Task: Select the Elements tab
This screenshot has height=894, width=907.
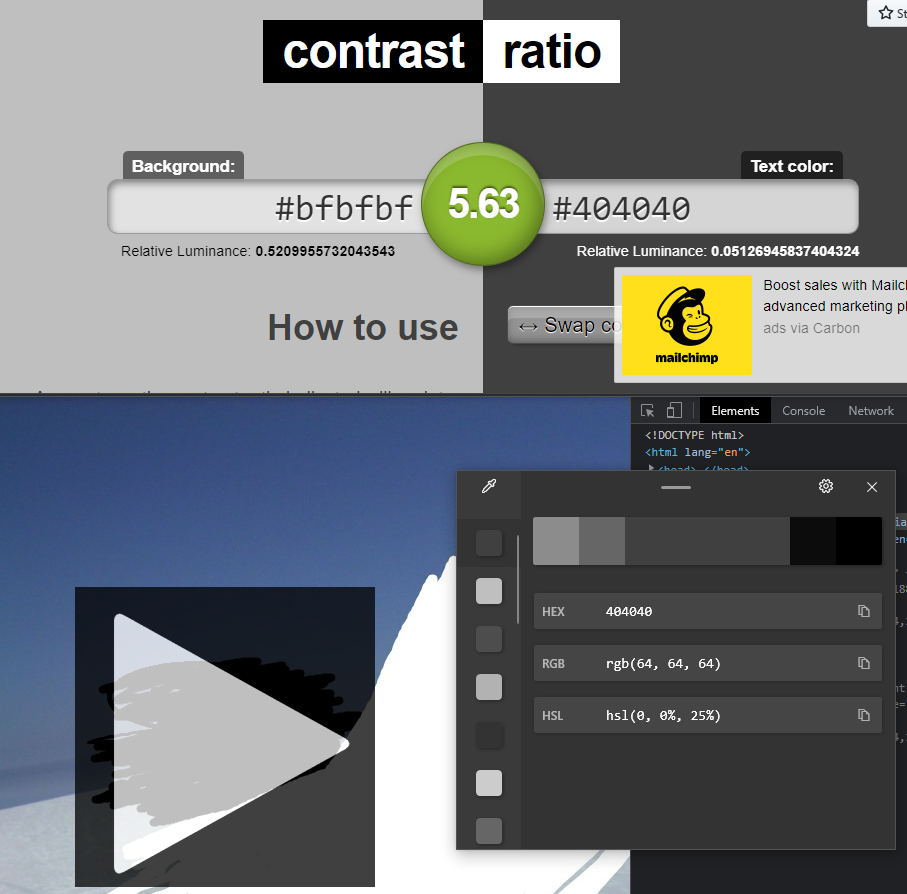Action: tap(735, 410)
